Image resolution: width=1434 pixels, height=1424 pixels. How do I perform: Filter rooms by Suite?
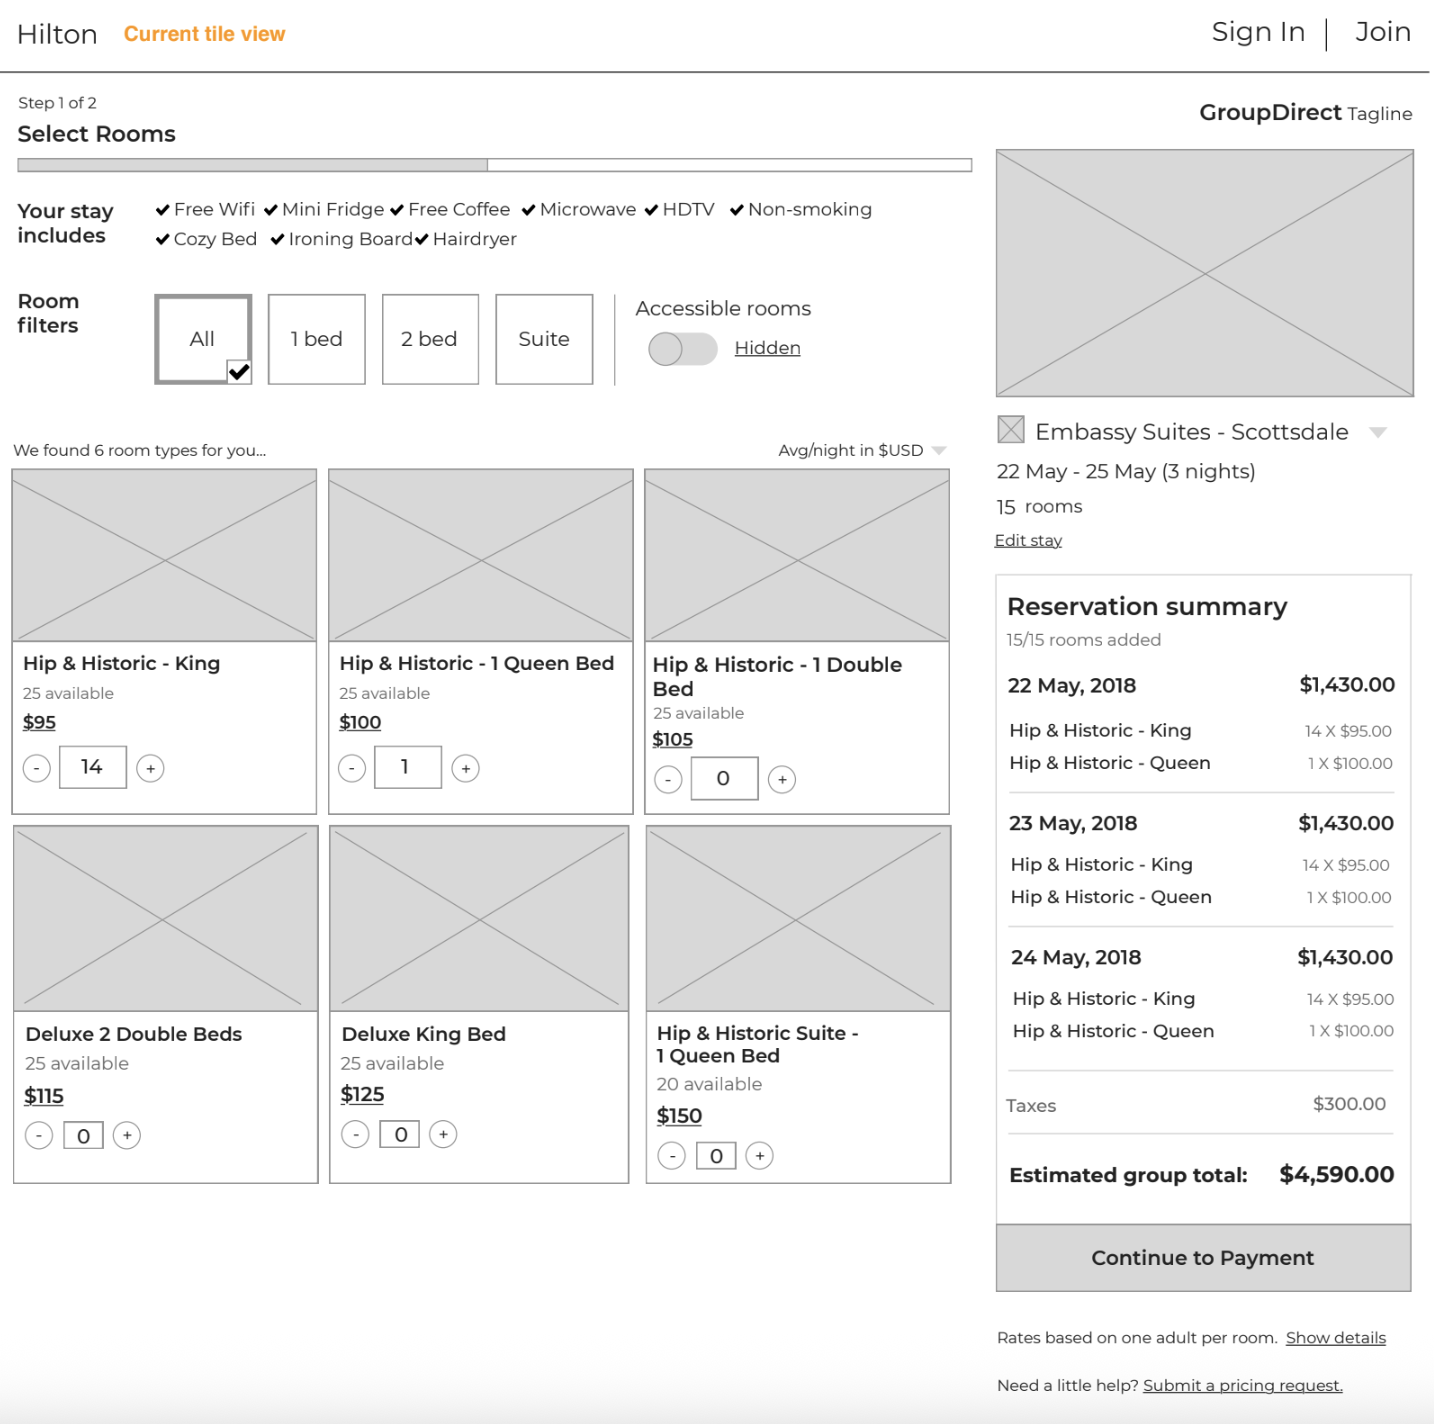point(544,339)
